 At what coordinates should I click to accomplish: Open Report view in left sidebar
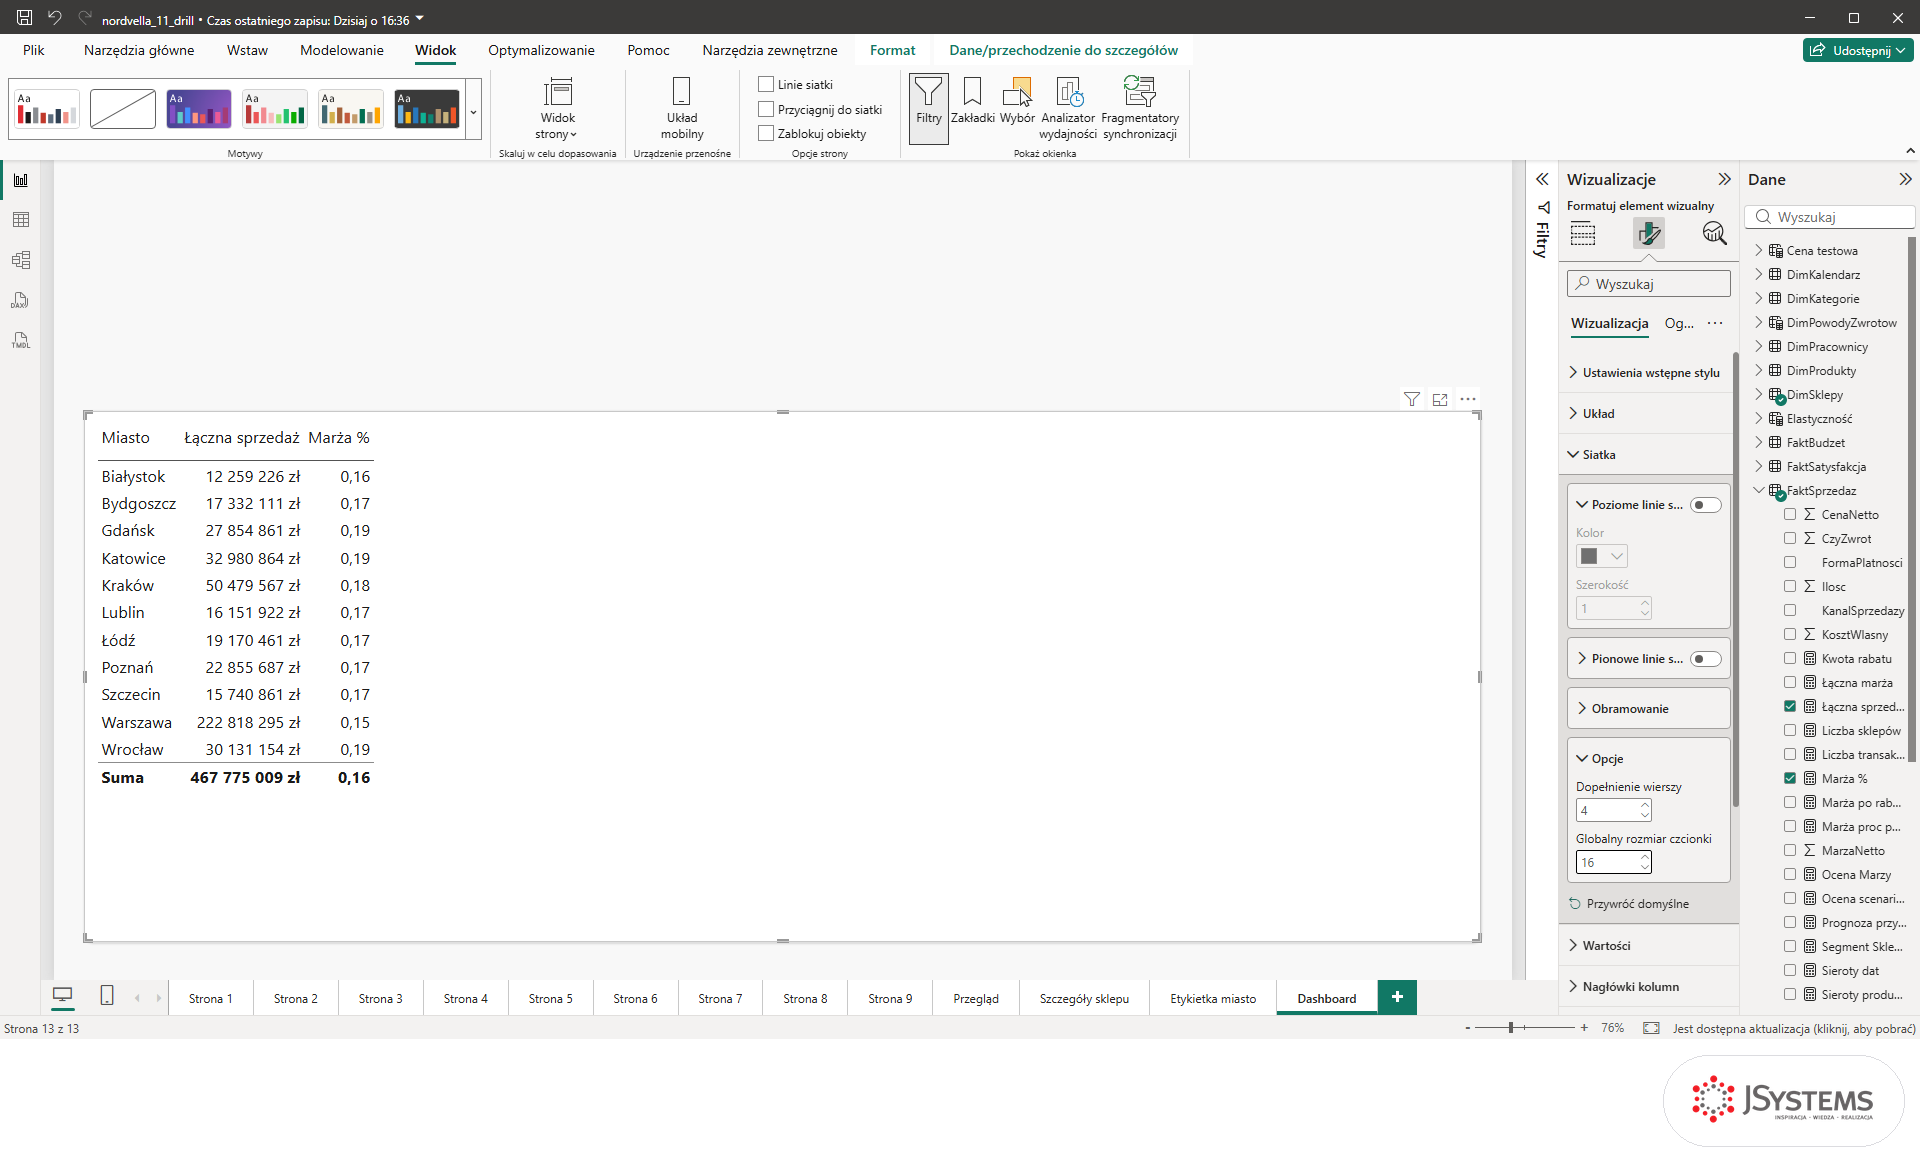[21, 180]
